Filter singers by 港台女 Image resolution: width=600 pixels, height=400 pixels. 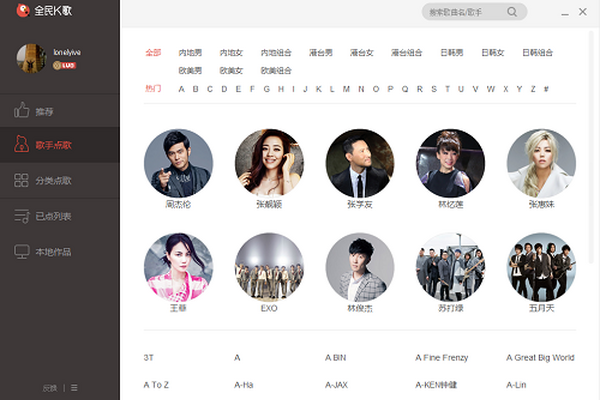pos(361,52)
